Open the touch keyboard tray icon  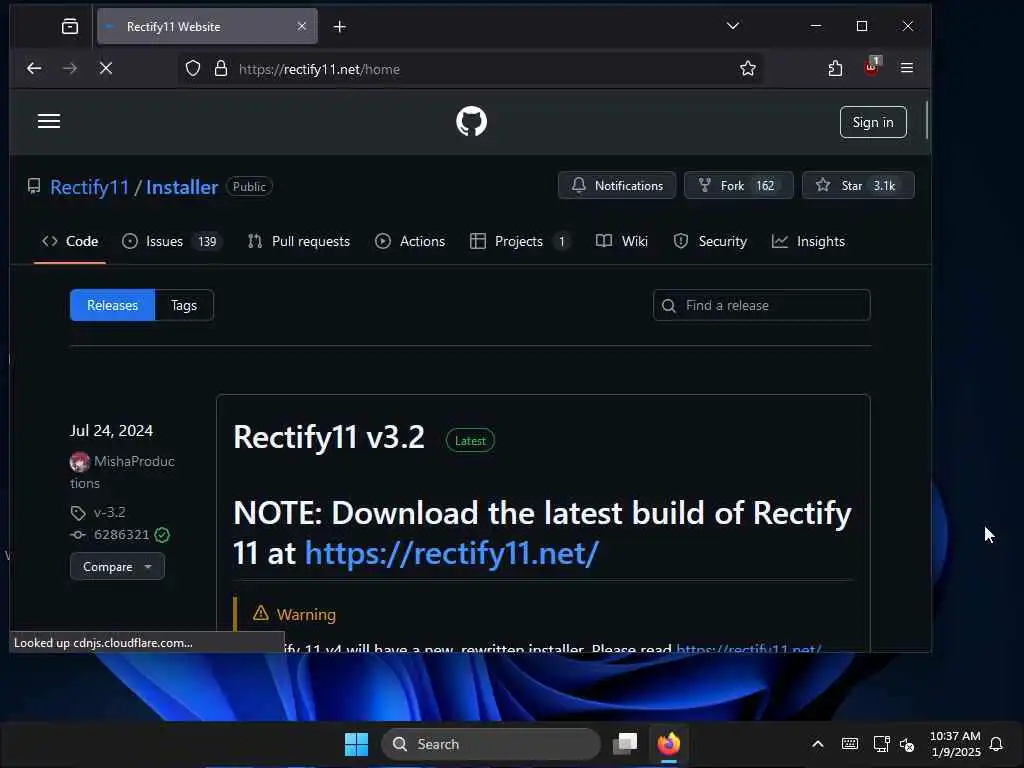tap(850, 744)
